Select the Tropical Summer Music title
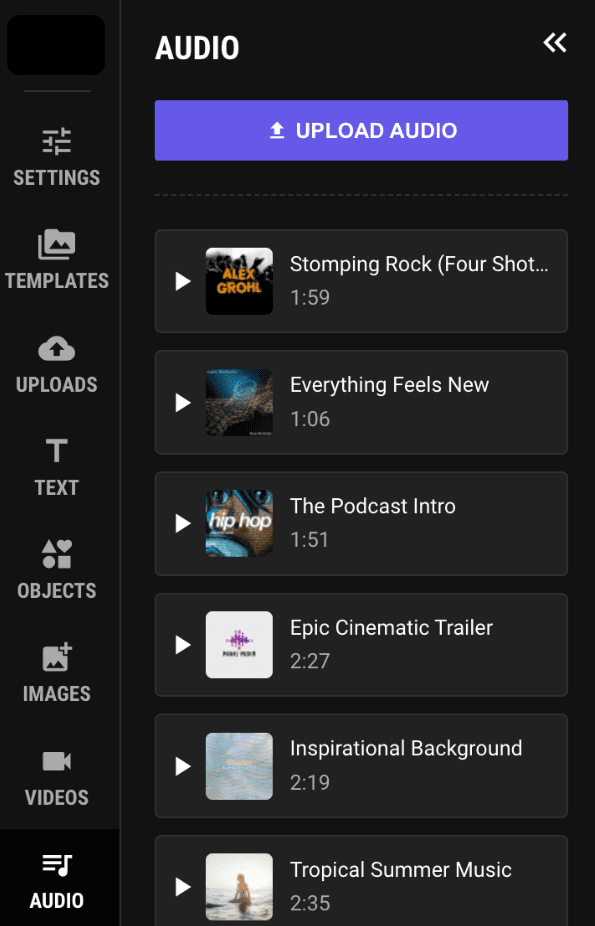This screenshot has height=926, width=595. click(x=401, y=870)
